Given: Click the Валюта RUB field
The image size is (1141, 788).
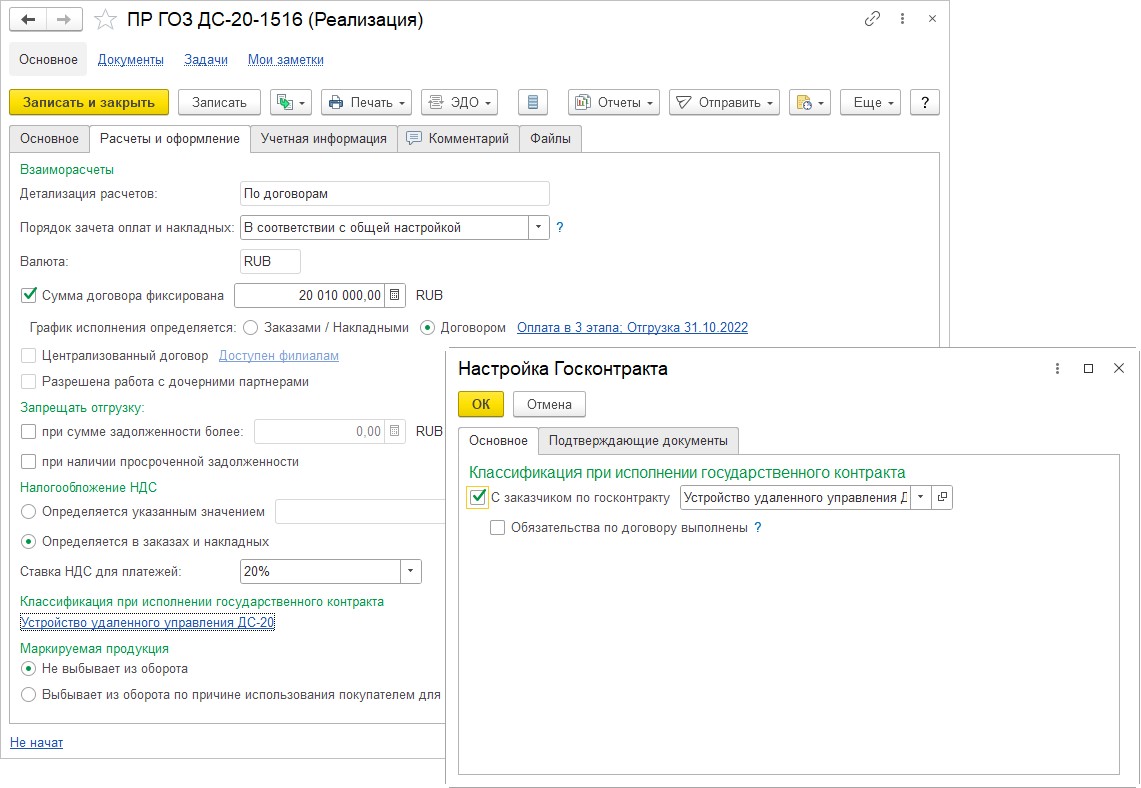Looking at the screenshot, I should [x=270, y=261].
